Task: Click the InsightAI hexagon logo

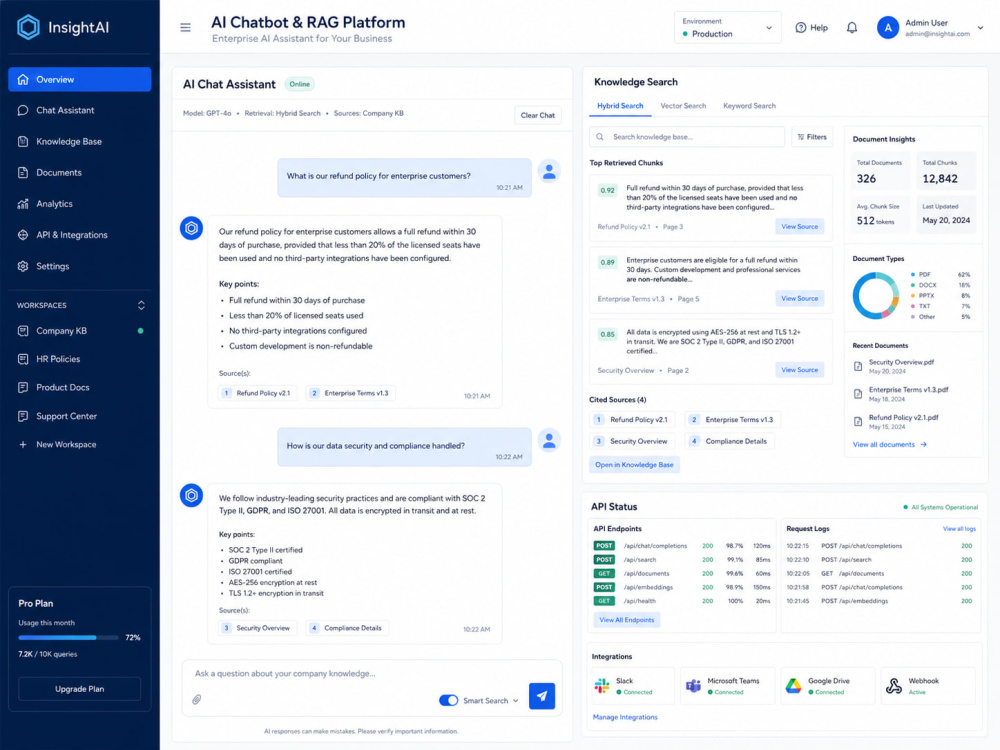Action: (28, 27)
